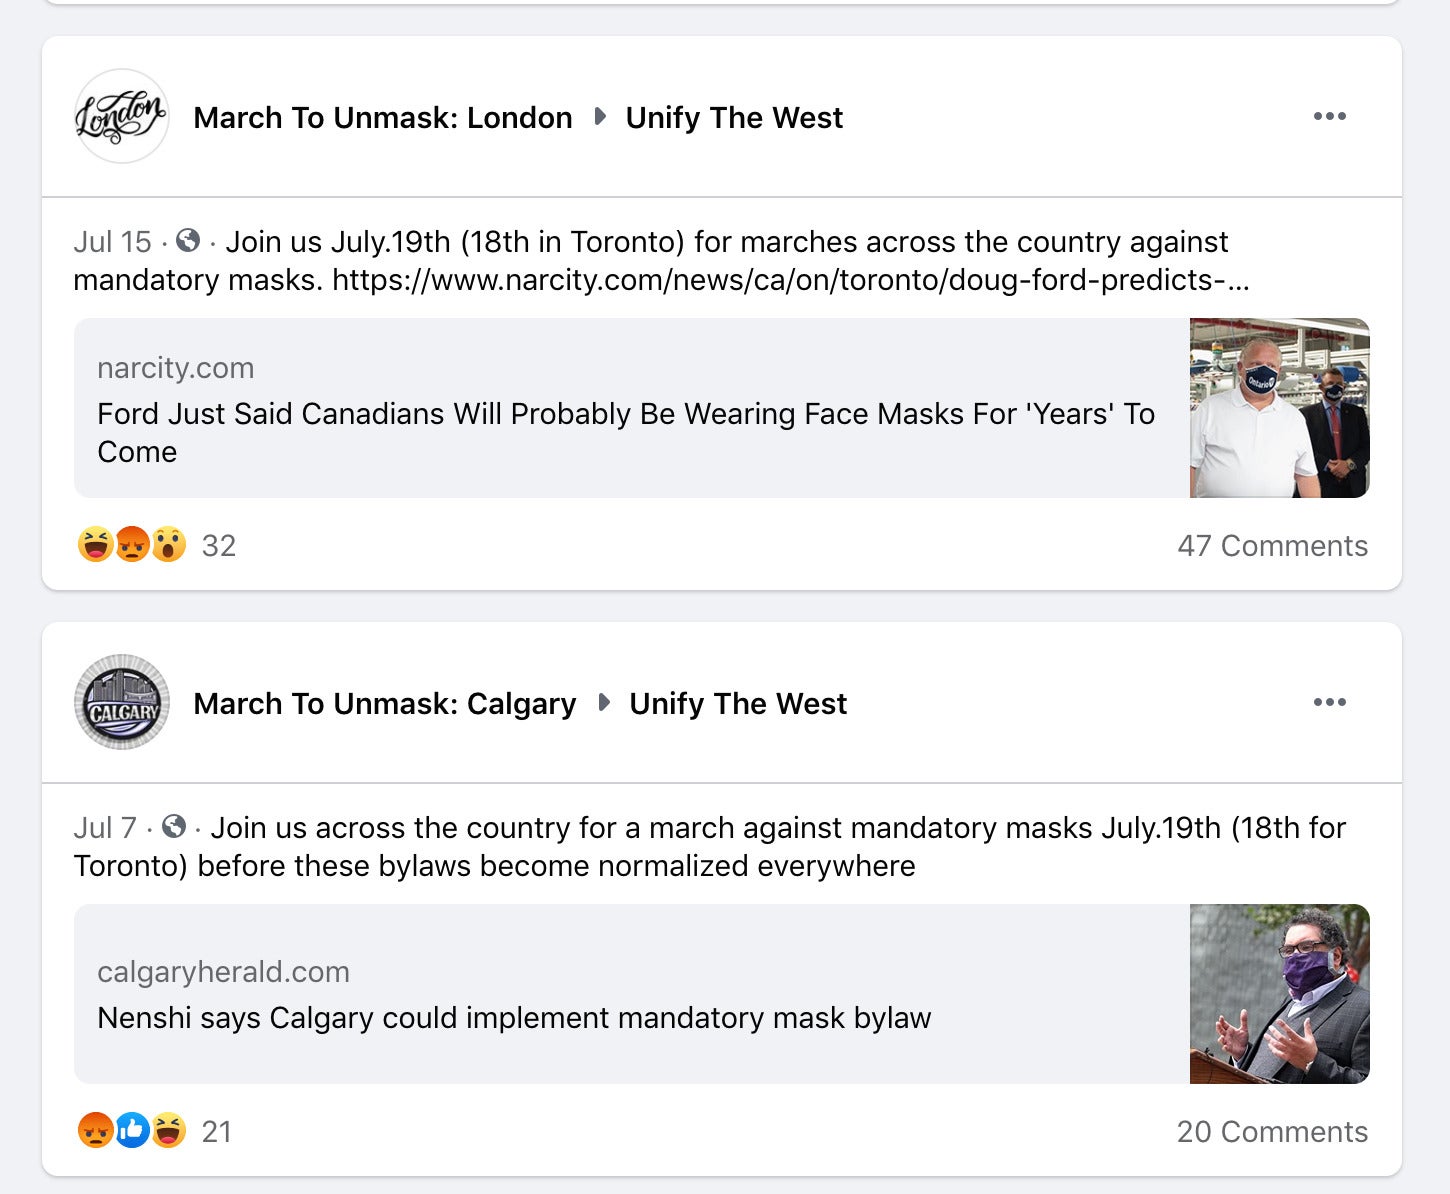Click the globe privacy icon beside Jul 7
Screen dimensions: 1450x1194
[174, 826]
